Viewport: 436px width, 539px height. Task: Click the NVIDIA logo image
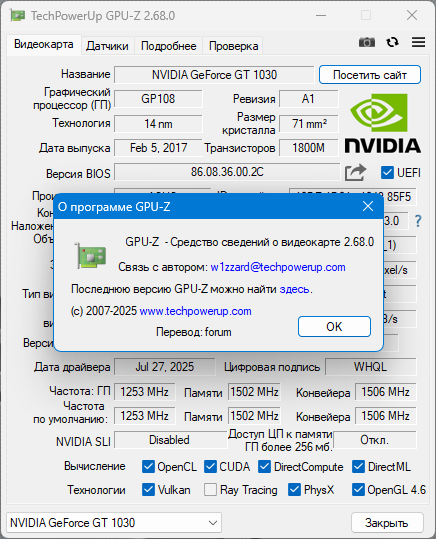point(383,123)
